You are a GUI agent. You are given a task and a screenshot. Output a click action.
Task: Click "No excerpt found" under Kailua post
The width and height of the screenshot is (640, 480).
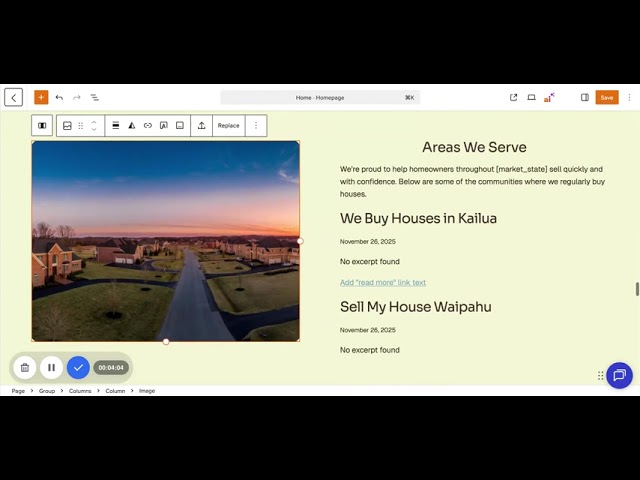click(370, 262)
